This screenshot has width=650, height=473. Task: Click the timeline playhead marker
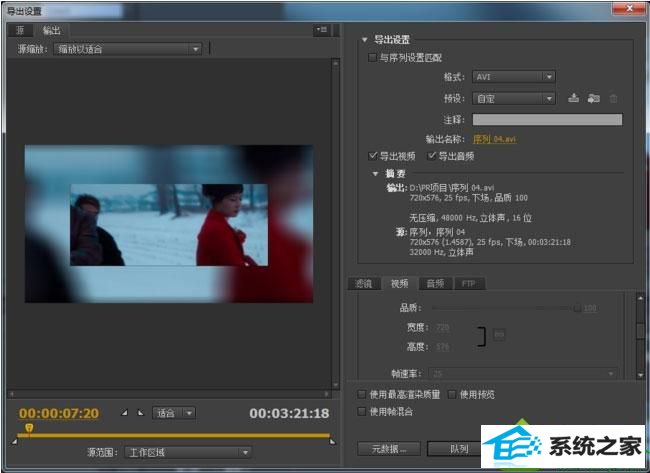(x=29, y=427)
